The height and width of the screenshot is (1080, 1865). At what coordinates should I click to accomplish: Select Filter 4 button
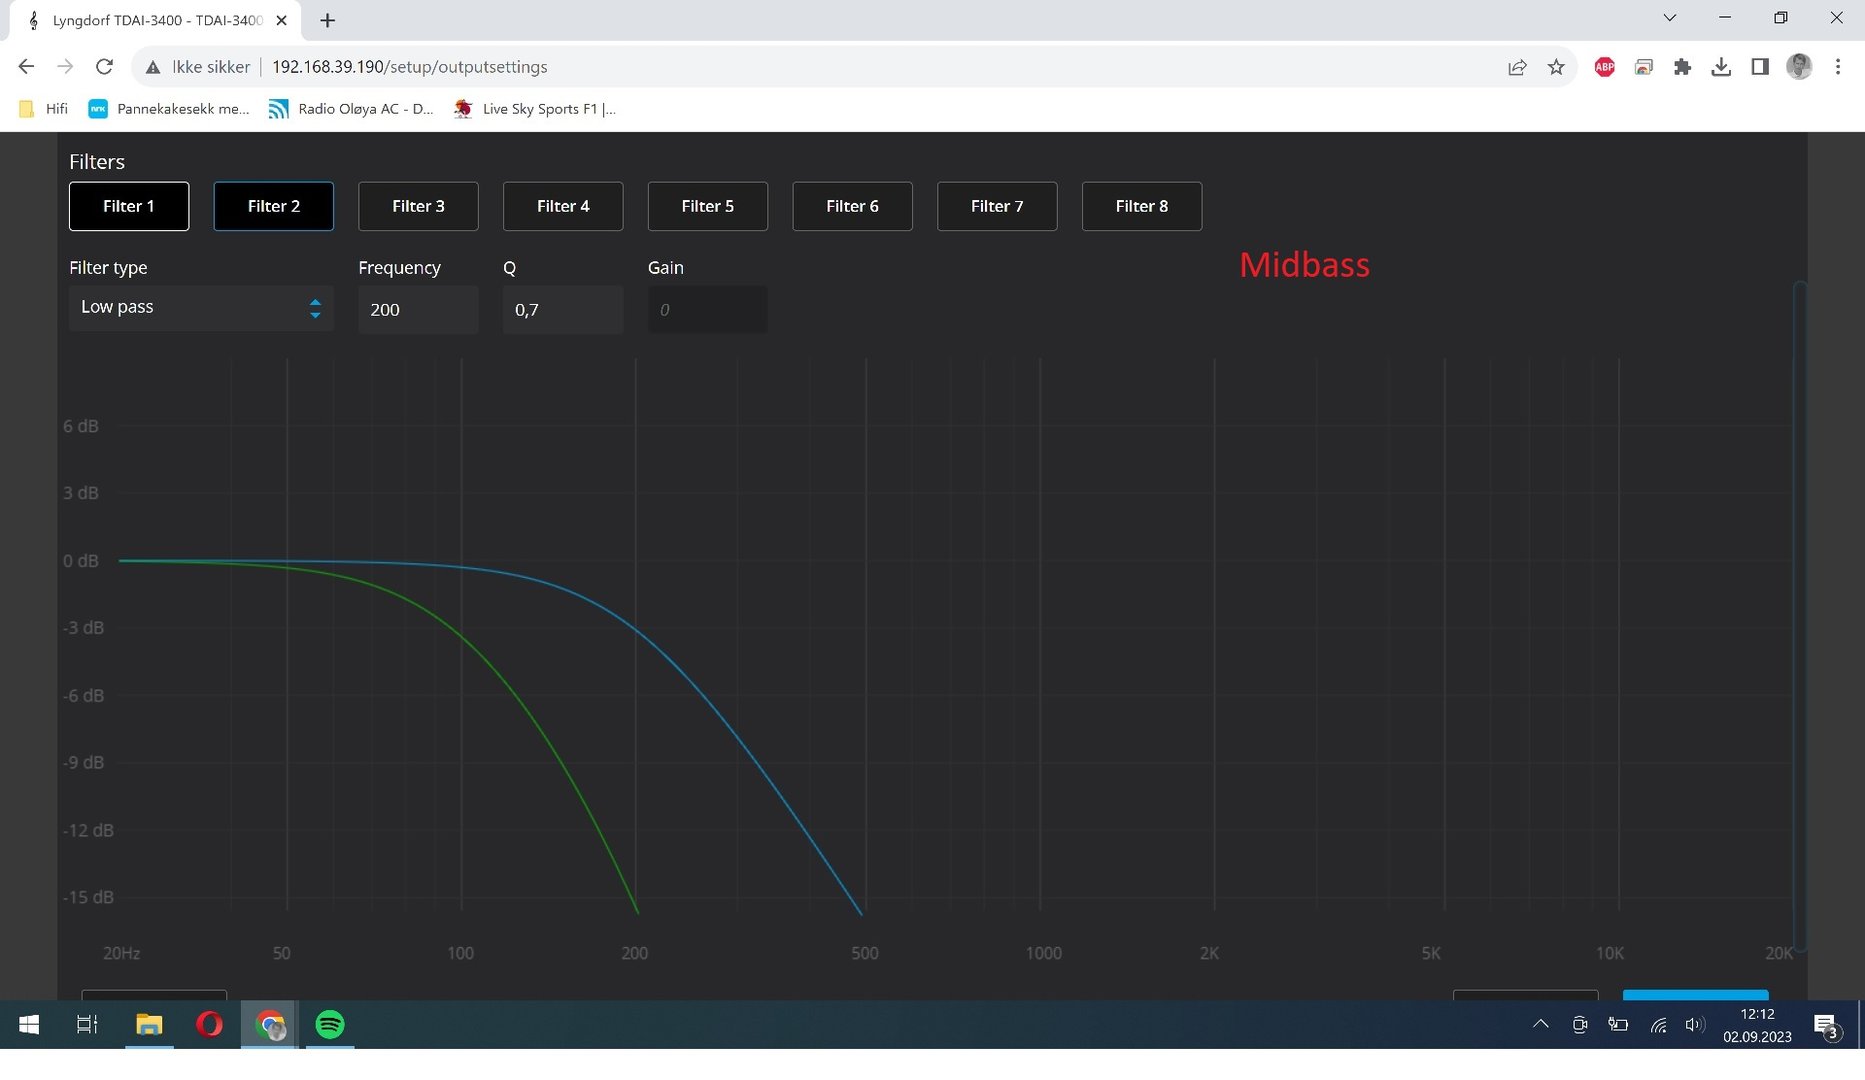click(x=563, y=206)
